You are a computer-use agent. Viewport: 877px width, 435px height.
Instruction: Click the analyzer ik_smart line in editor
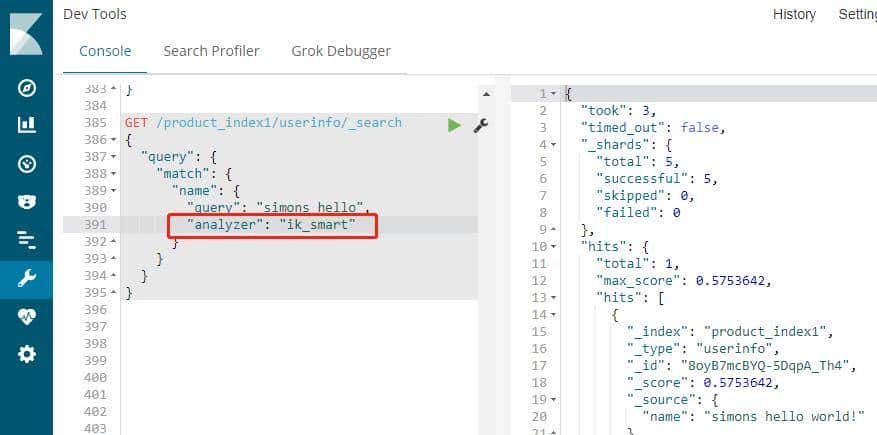click(x=271, y=225)
